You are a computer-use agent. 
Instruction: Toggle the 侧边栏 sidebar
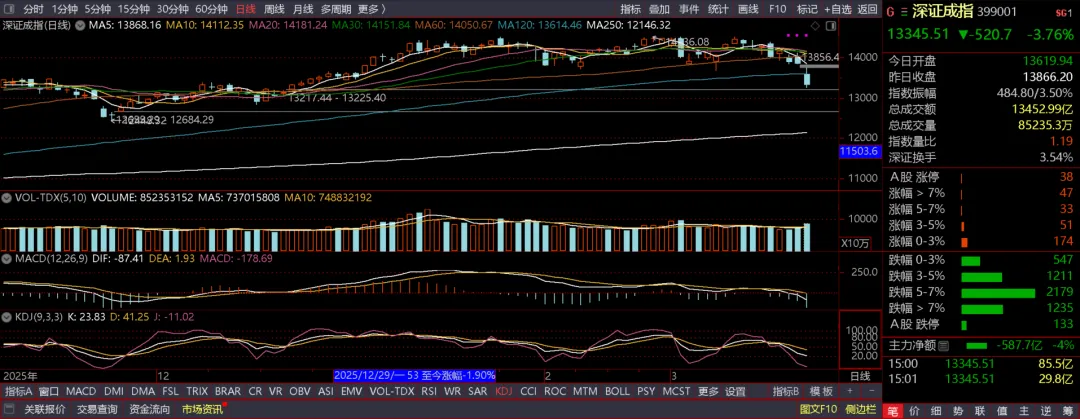(861, 409)
